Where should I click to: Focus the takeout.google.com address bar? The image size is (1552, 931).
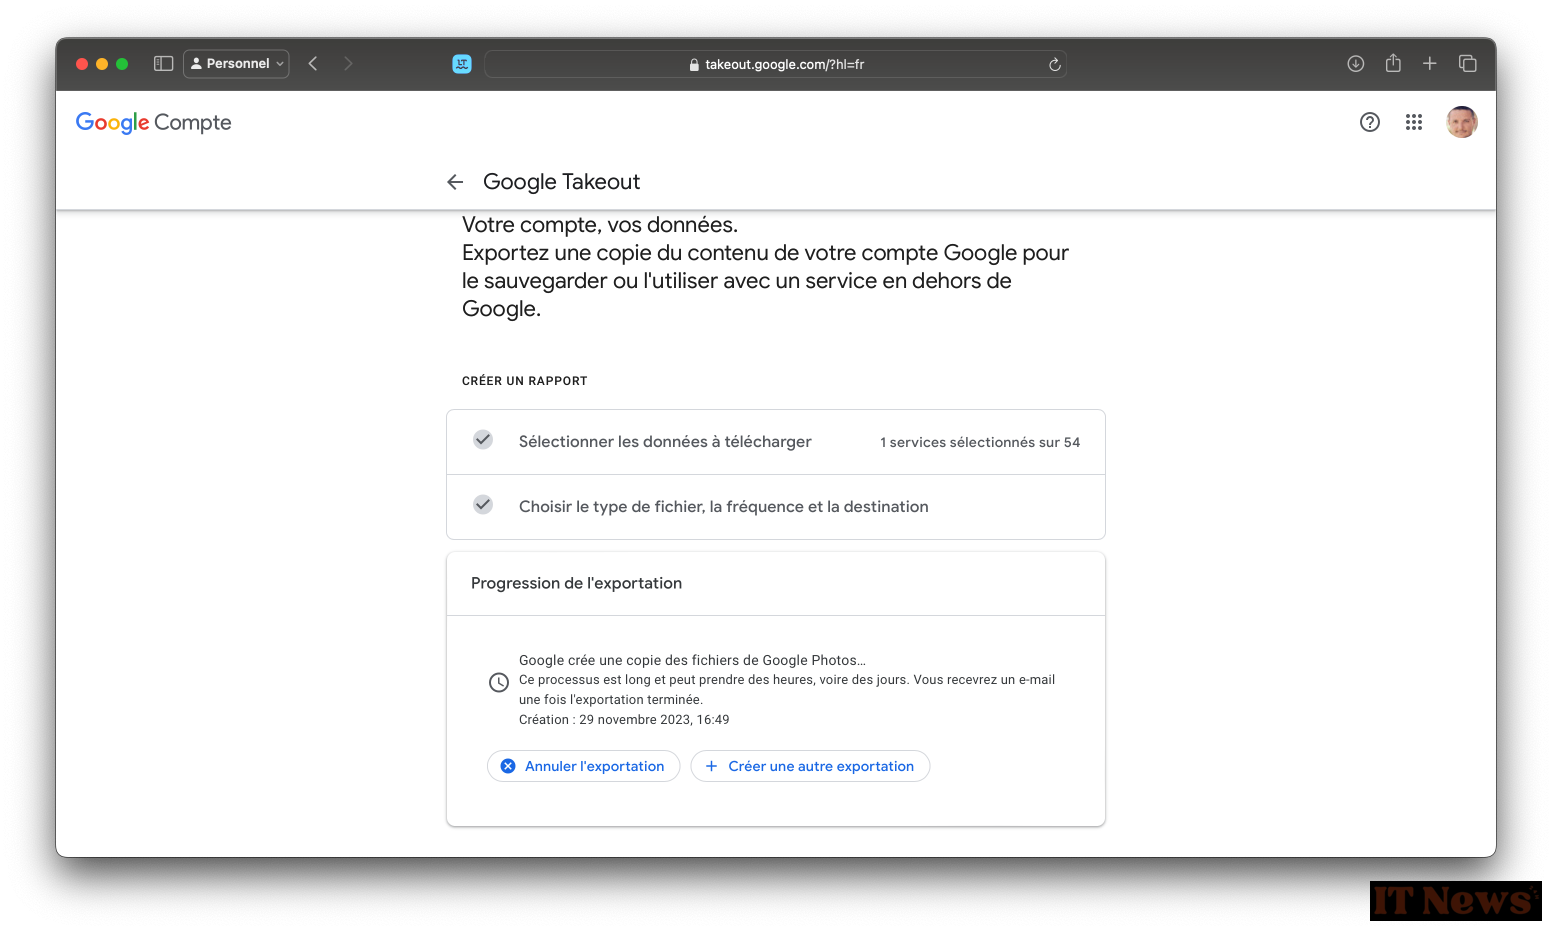[776, 64]
